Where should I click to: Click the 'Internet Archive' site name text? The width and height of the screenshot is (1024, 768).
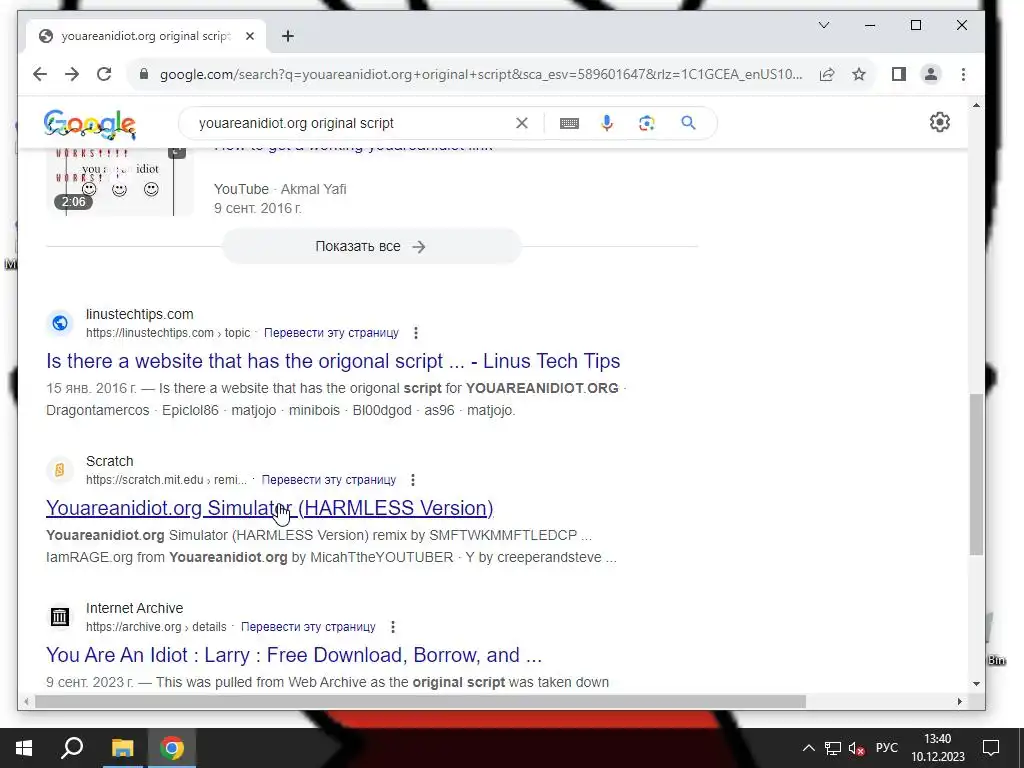click(x=135, y=608)
